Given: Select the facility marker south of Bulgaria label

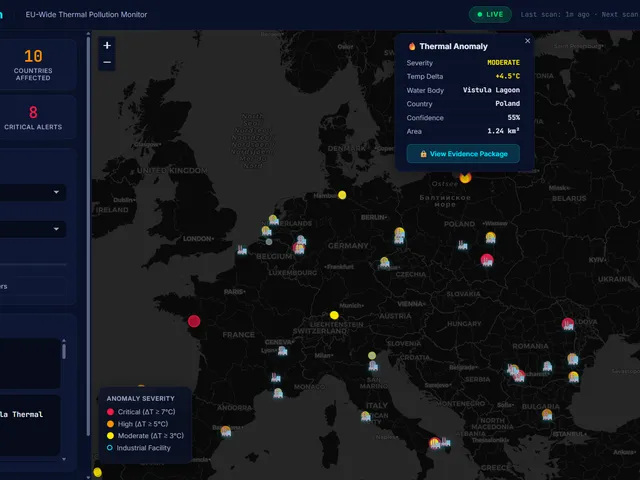Looking at the screenshot, I should pos(547,415).
